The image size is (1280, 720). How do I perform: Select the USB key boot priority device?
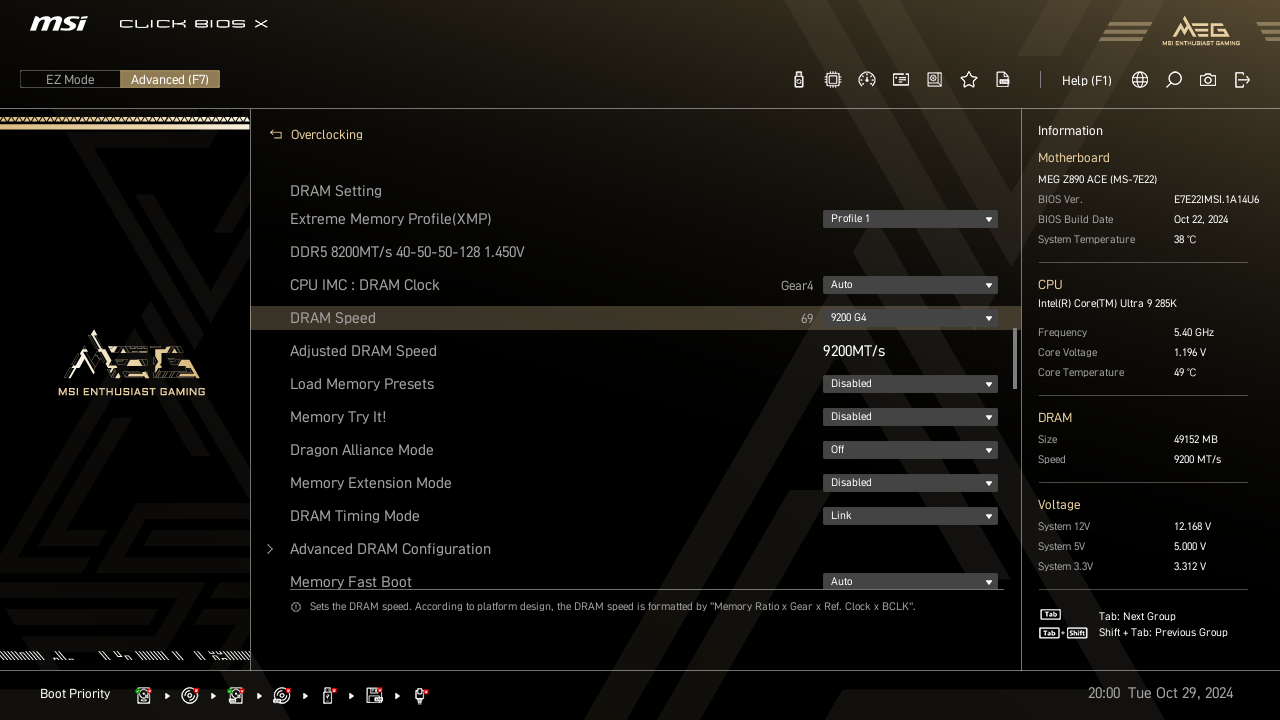coord(328,695)
